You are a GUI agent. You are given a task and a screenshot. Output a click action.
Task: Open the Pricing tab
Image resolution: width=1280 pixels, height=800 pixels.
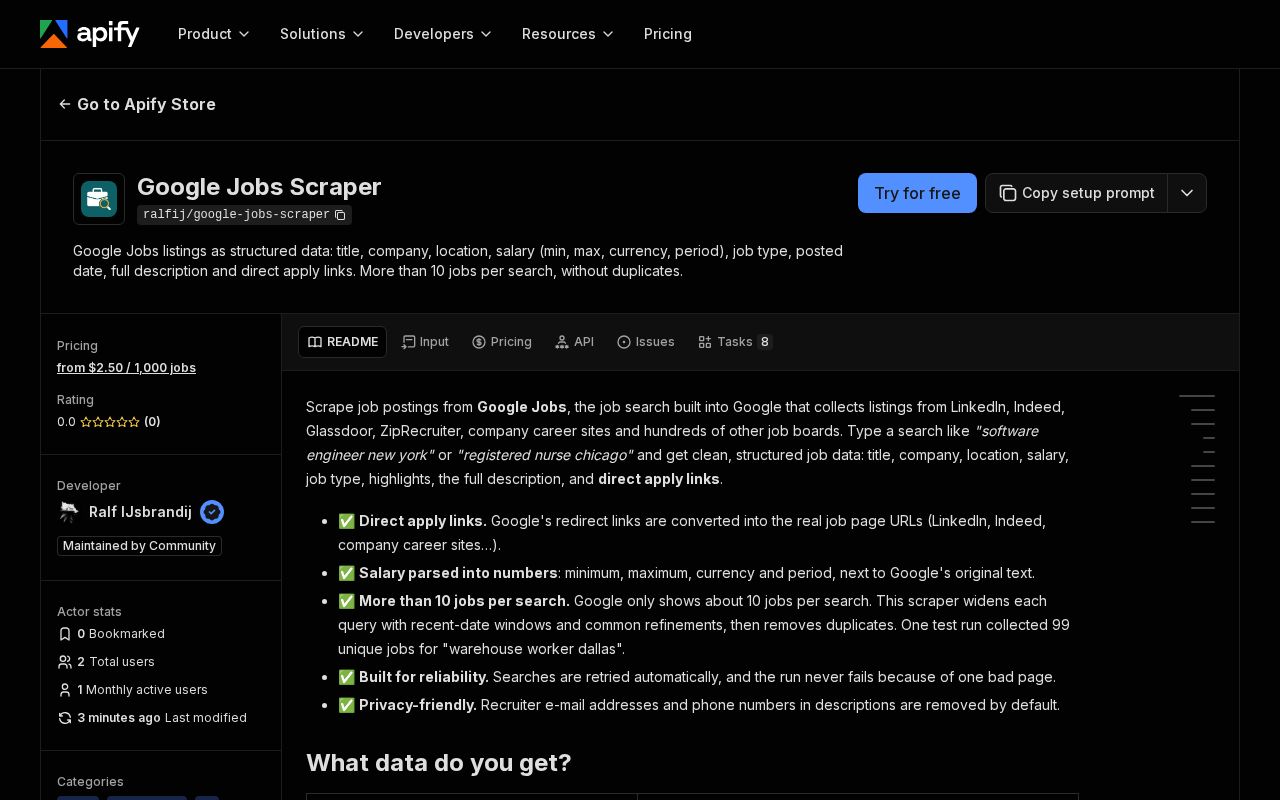click(502, 342)
